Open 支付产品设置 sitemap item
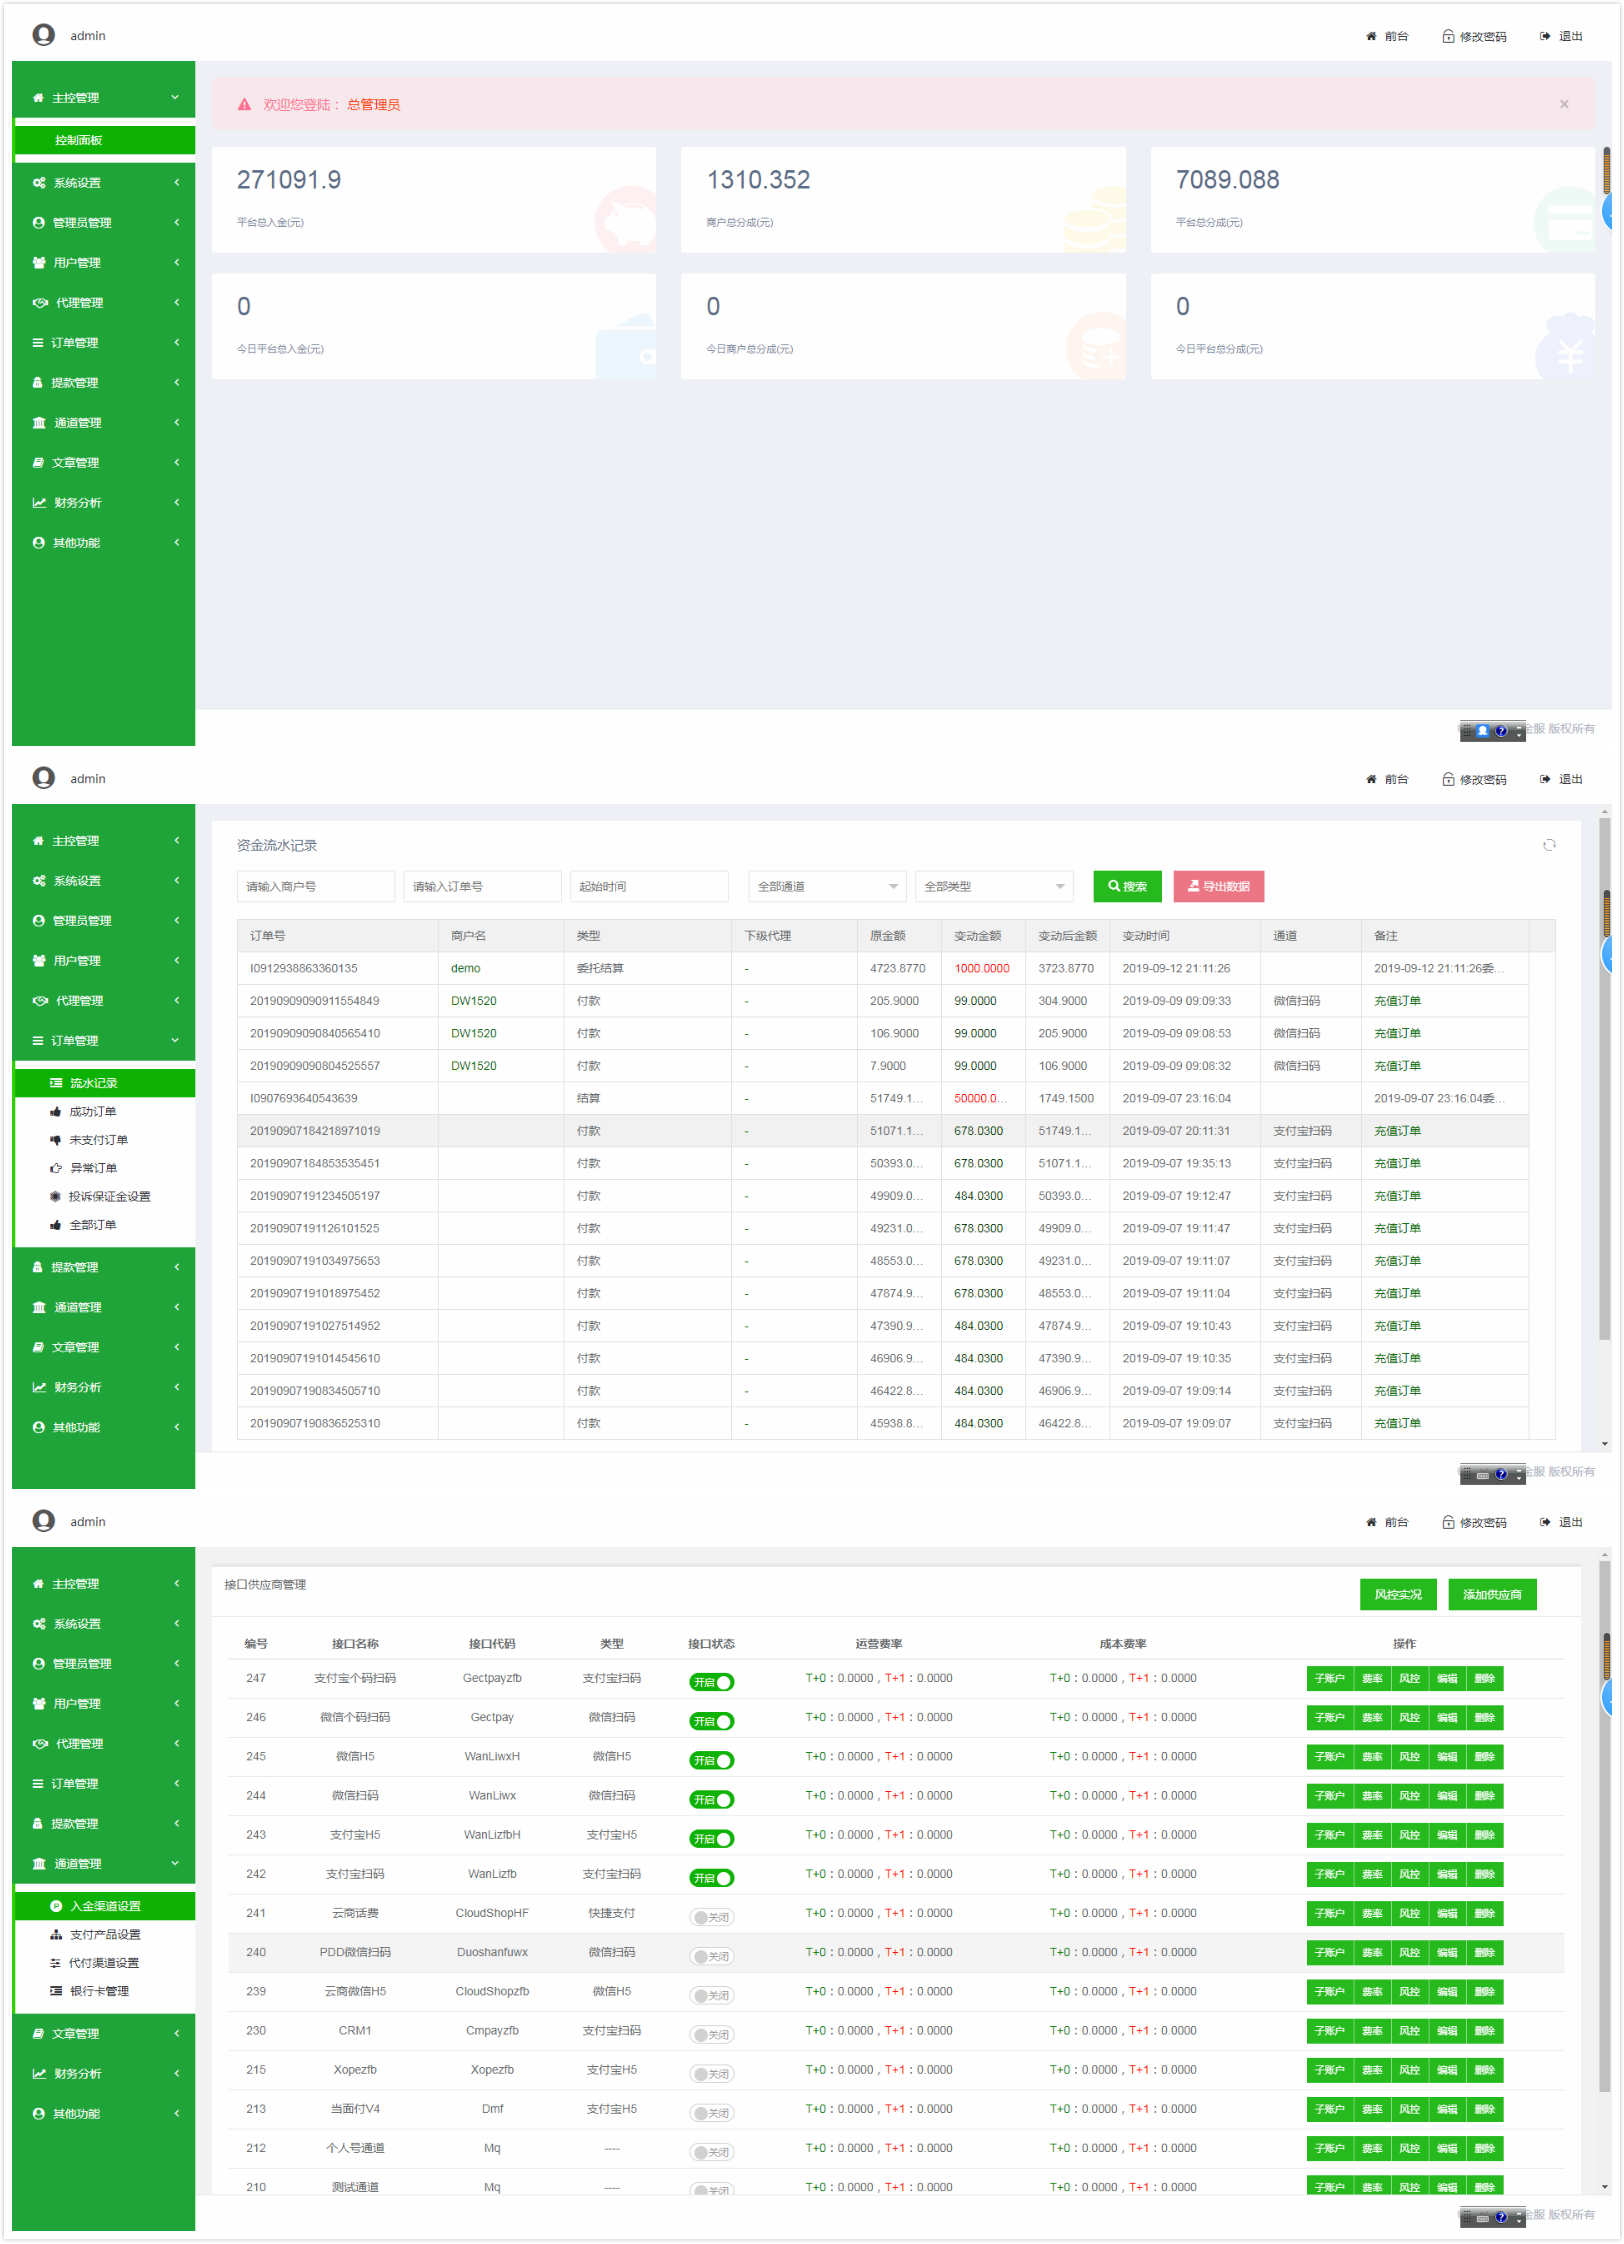Screen dimensions: 1624x2244 coord(104,1934)
